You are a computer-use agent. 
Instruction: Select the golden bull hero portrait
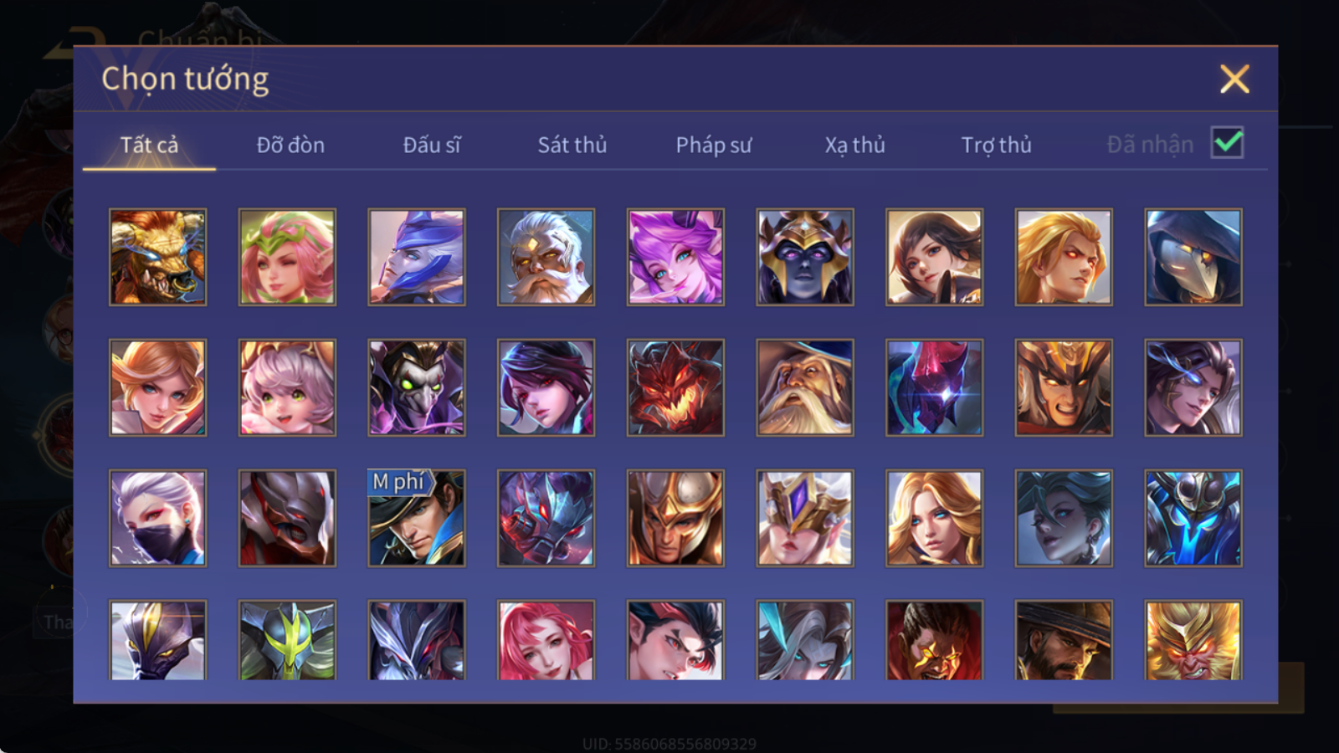tap(158, 257)
